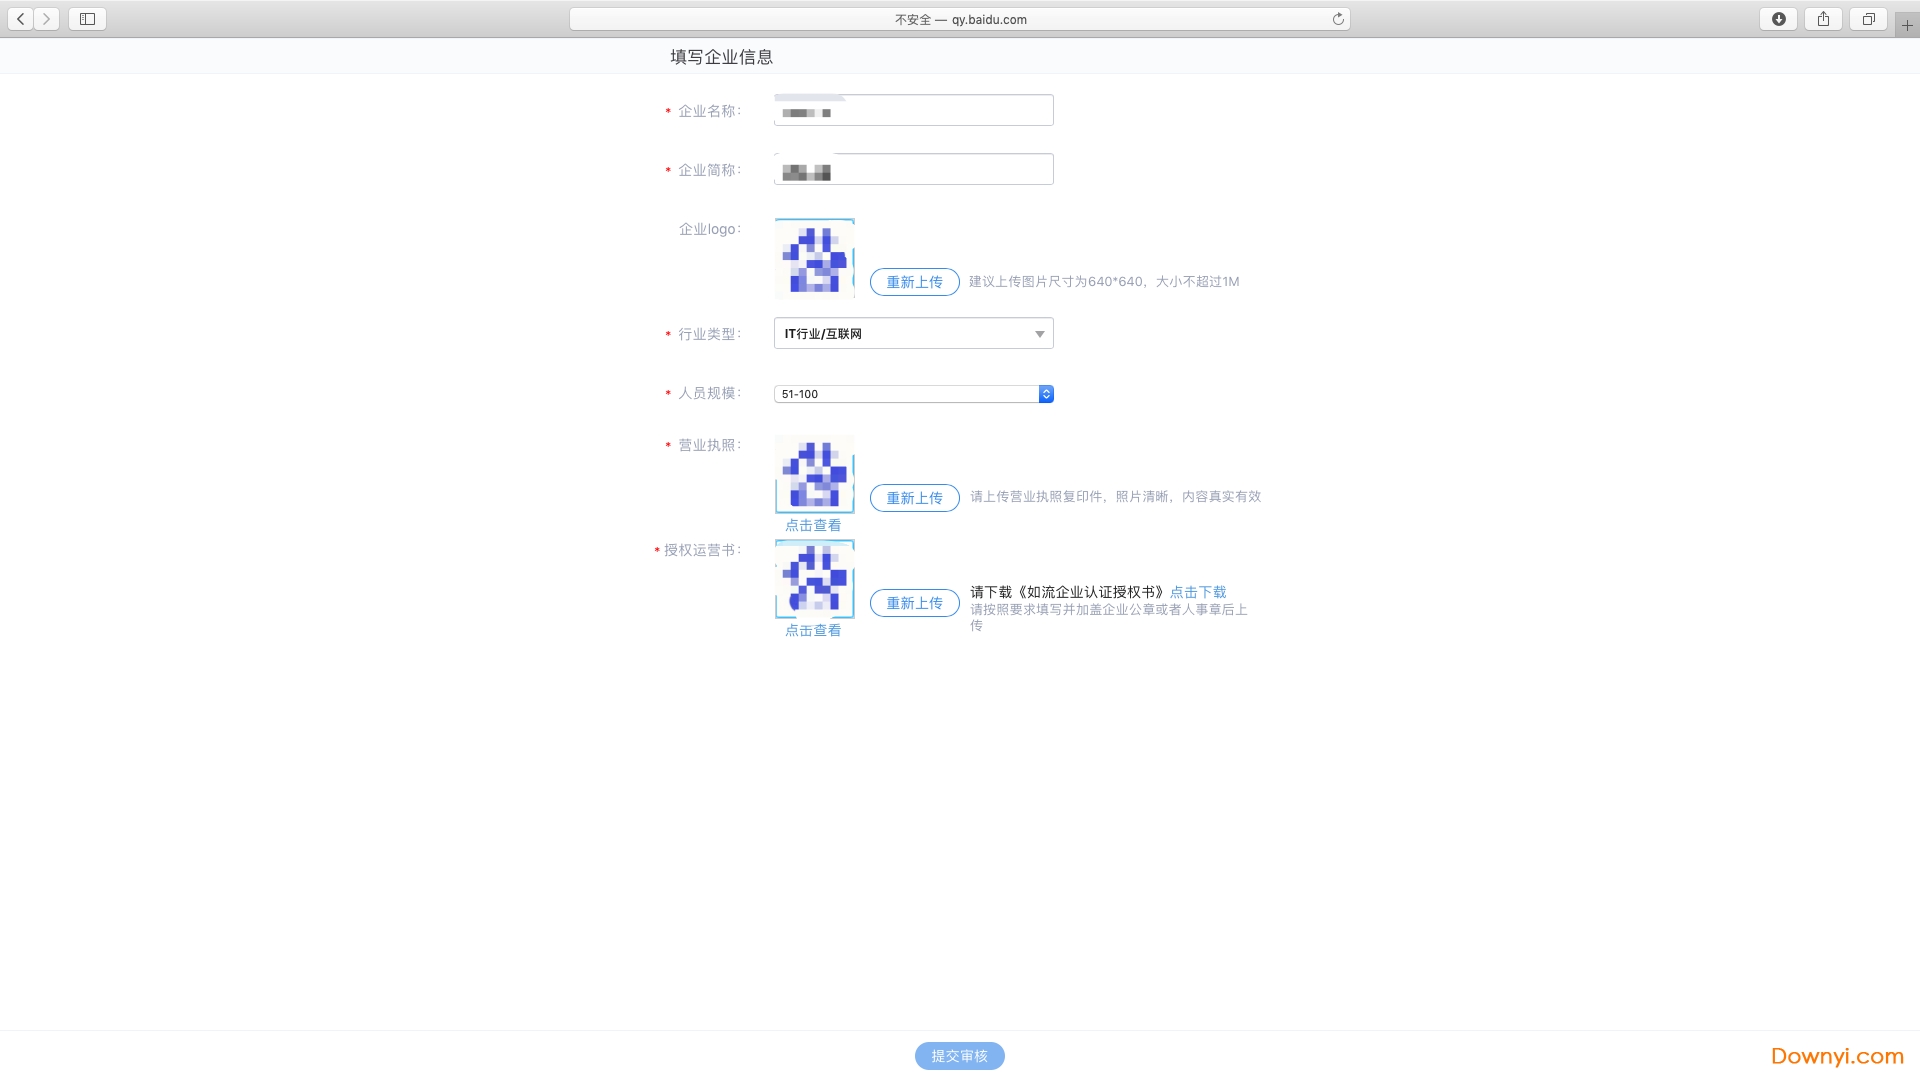The image size is (1920, 1080).
Task: Click Safari forward navigation arrow
Action: coord(46,19)
